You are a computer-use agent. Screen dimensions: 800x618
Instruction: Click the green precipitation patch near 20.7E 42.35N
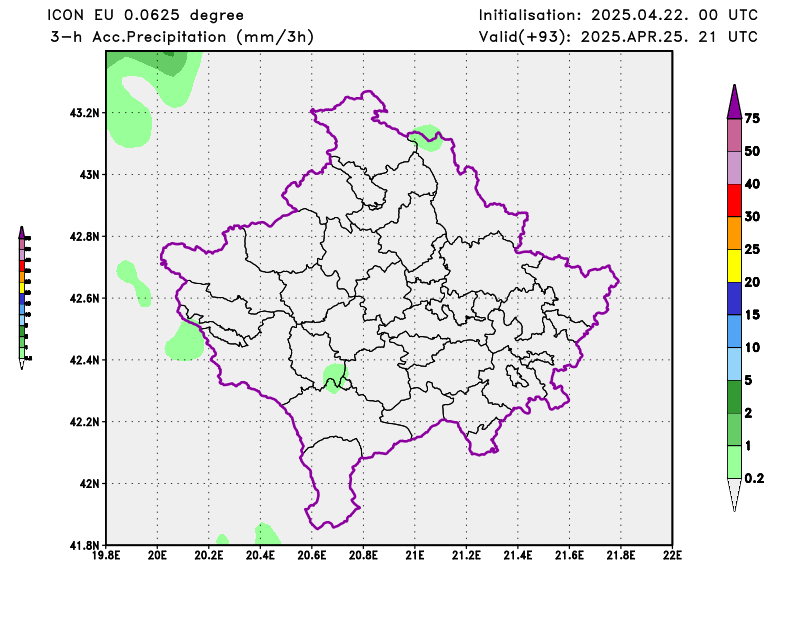pyautogui.click(x=335, y=378)
